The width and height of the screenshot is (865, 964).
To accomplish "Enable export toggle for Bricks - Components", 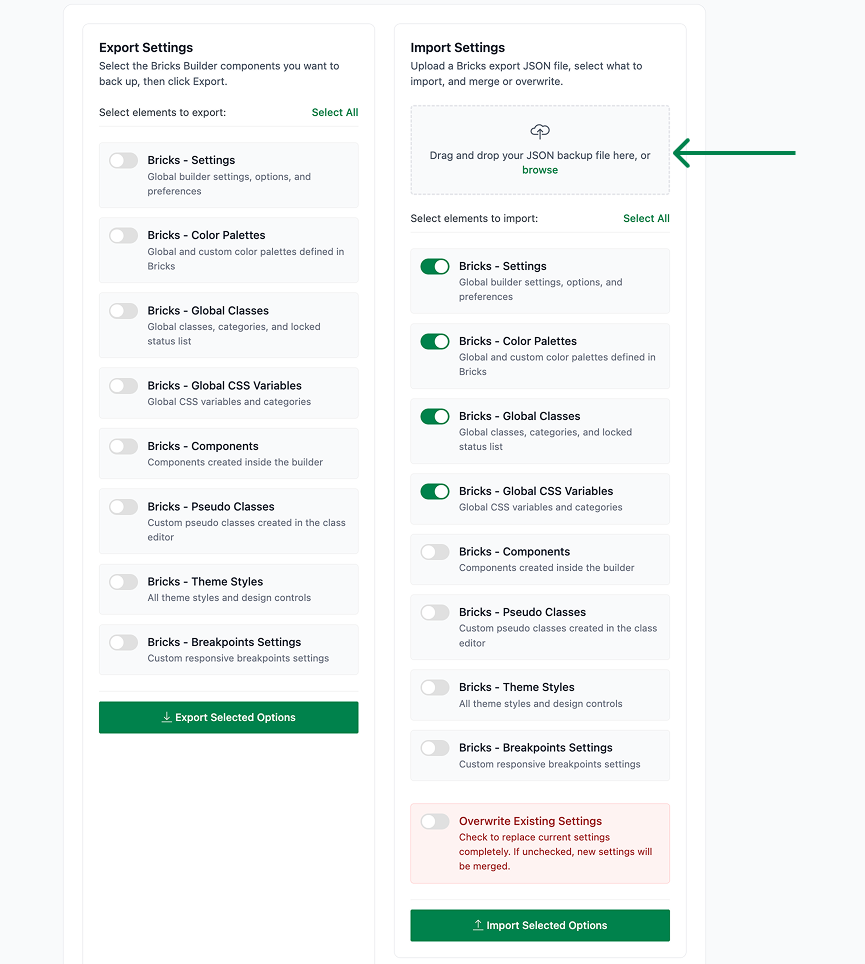I will (124, 446).
